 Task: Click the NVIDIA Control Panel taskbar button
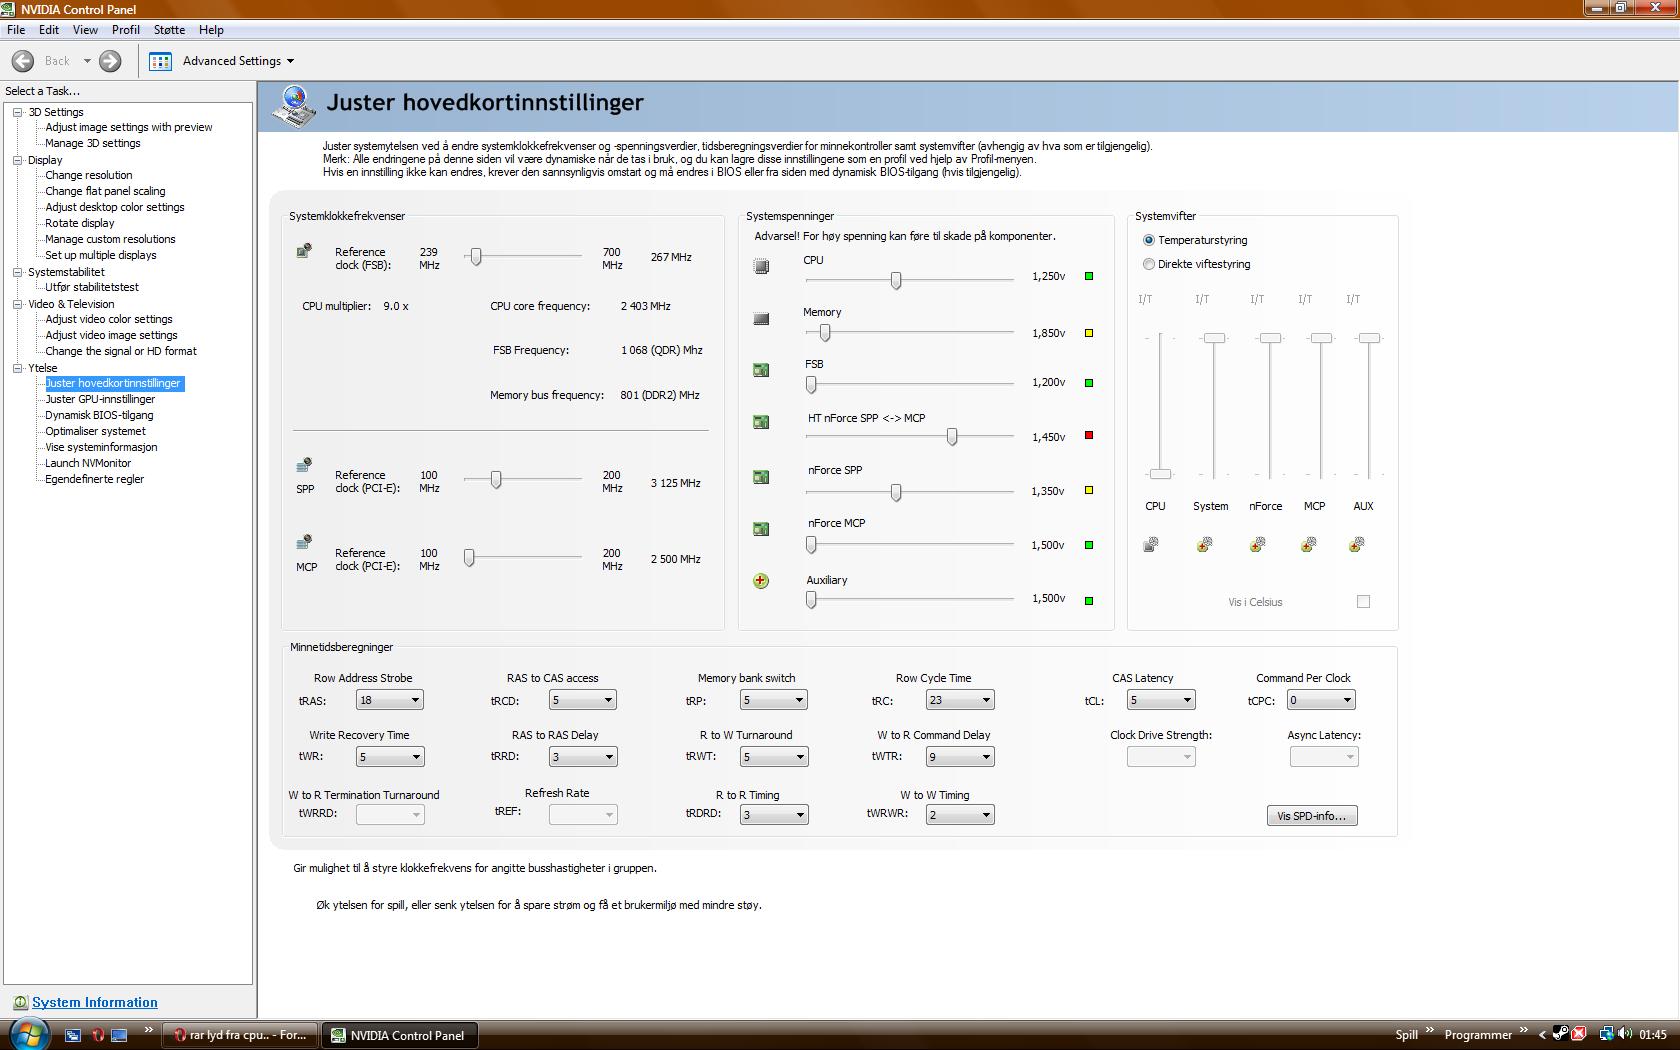(399, 1035)
